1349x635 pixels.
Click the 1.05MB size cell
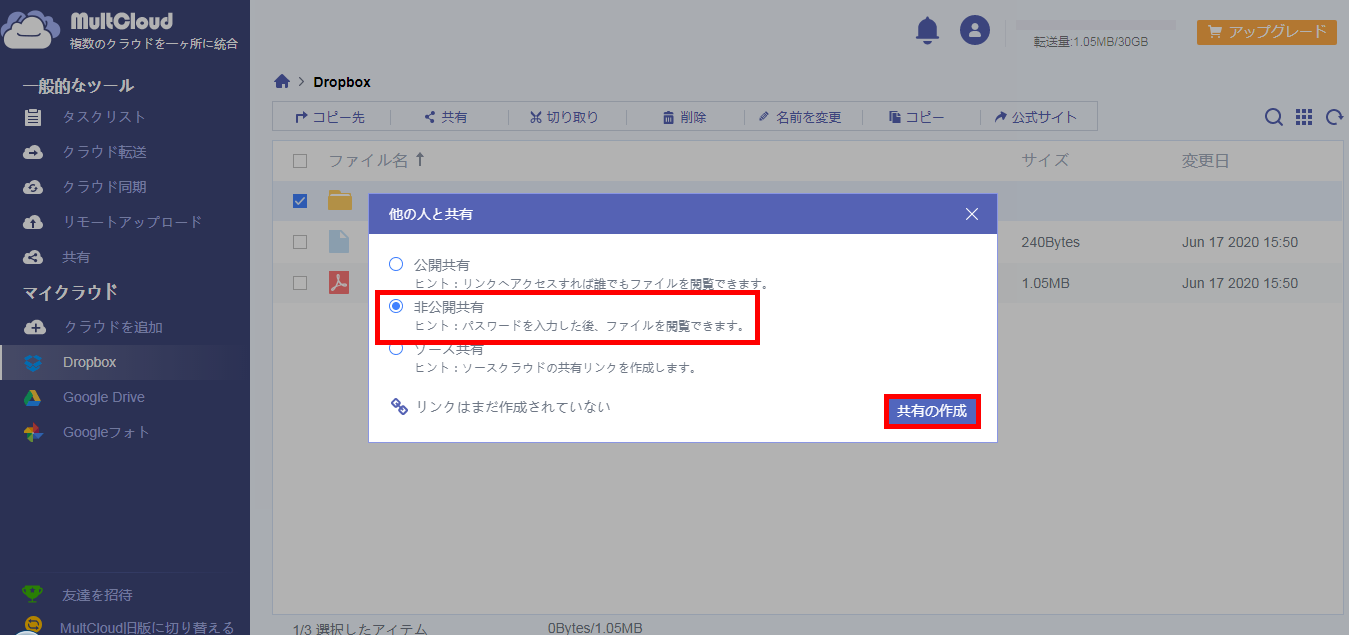1046,283
